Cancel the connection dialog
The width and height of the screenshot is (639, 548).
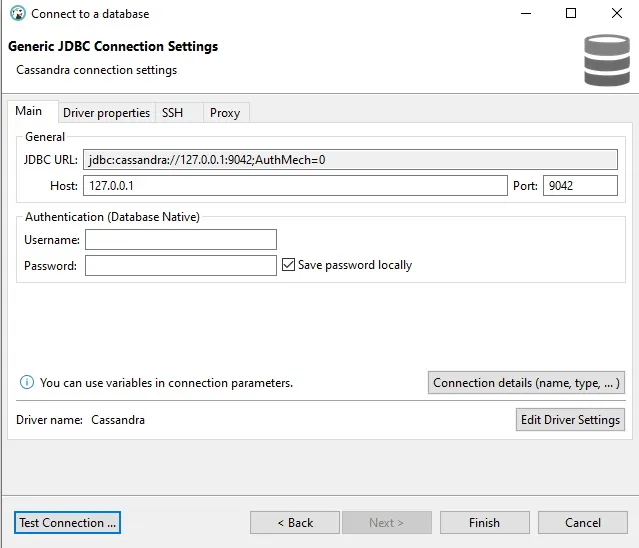click(x=583, y=522)
